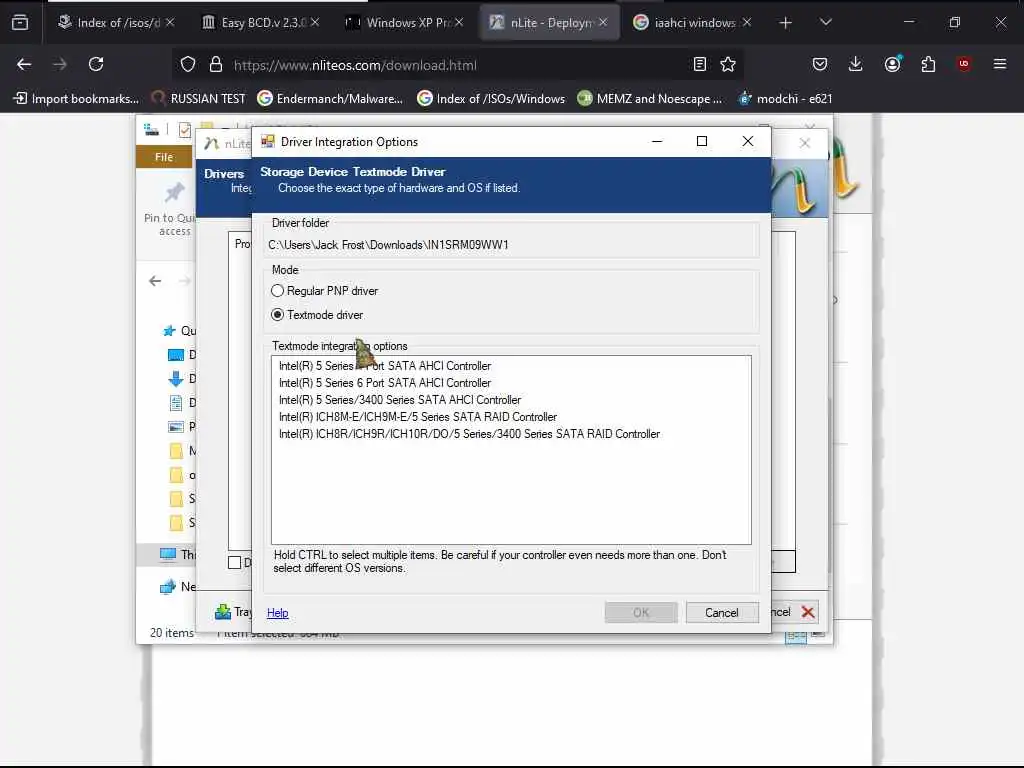1024x768 pixels.
Task: Open the modchi - e621 bookmark
Action: tap(785, 99)
